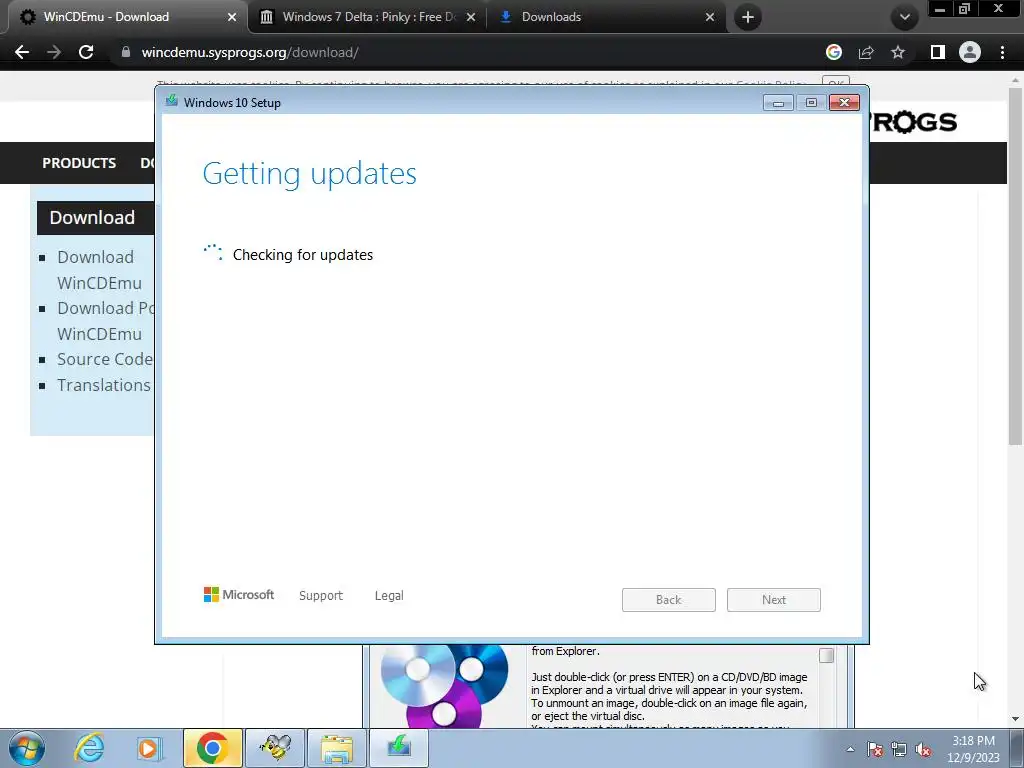Image resolution: width=1024 pixels, height=768 pixels.
Task: Click the Microsoft logo in Setup
Action: [x=238, y=594]
